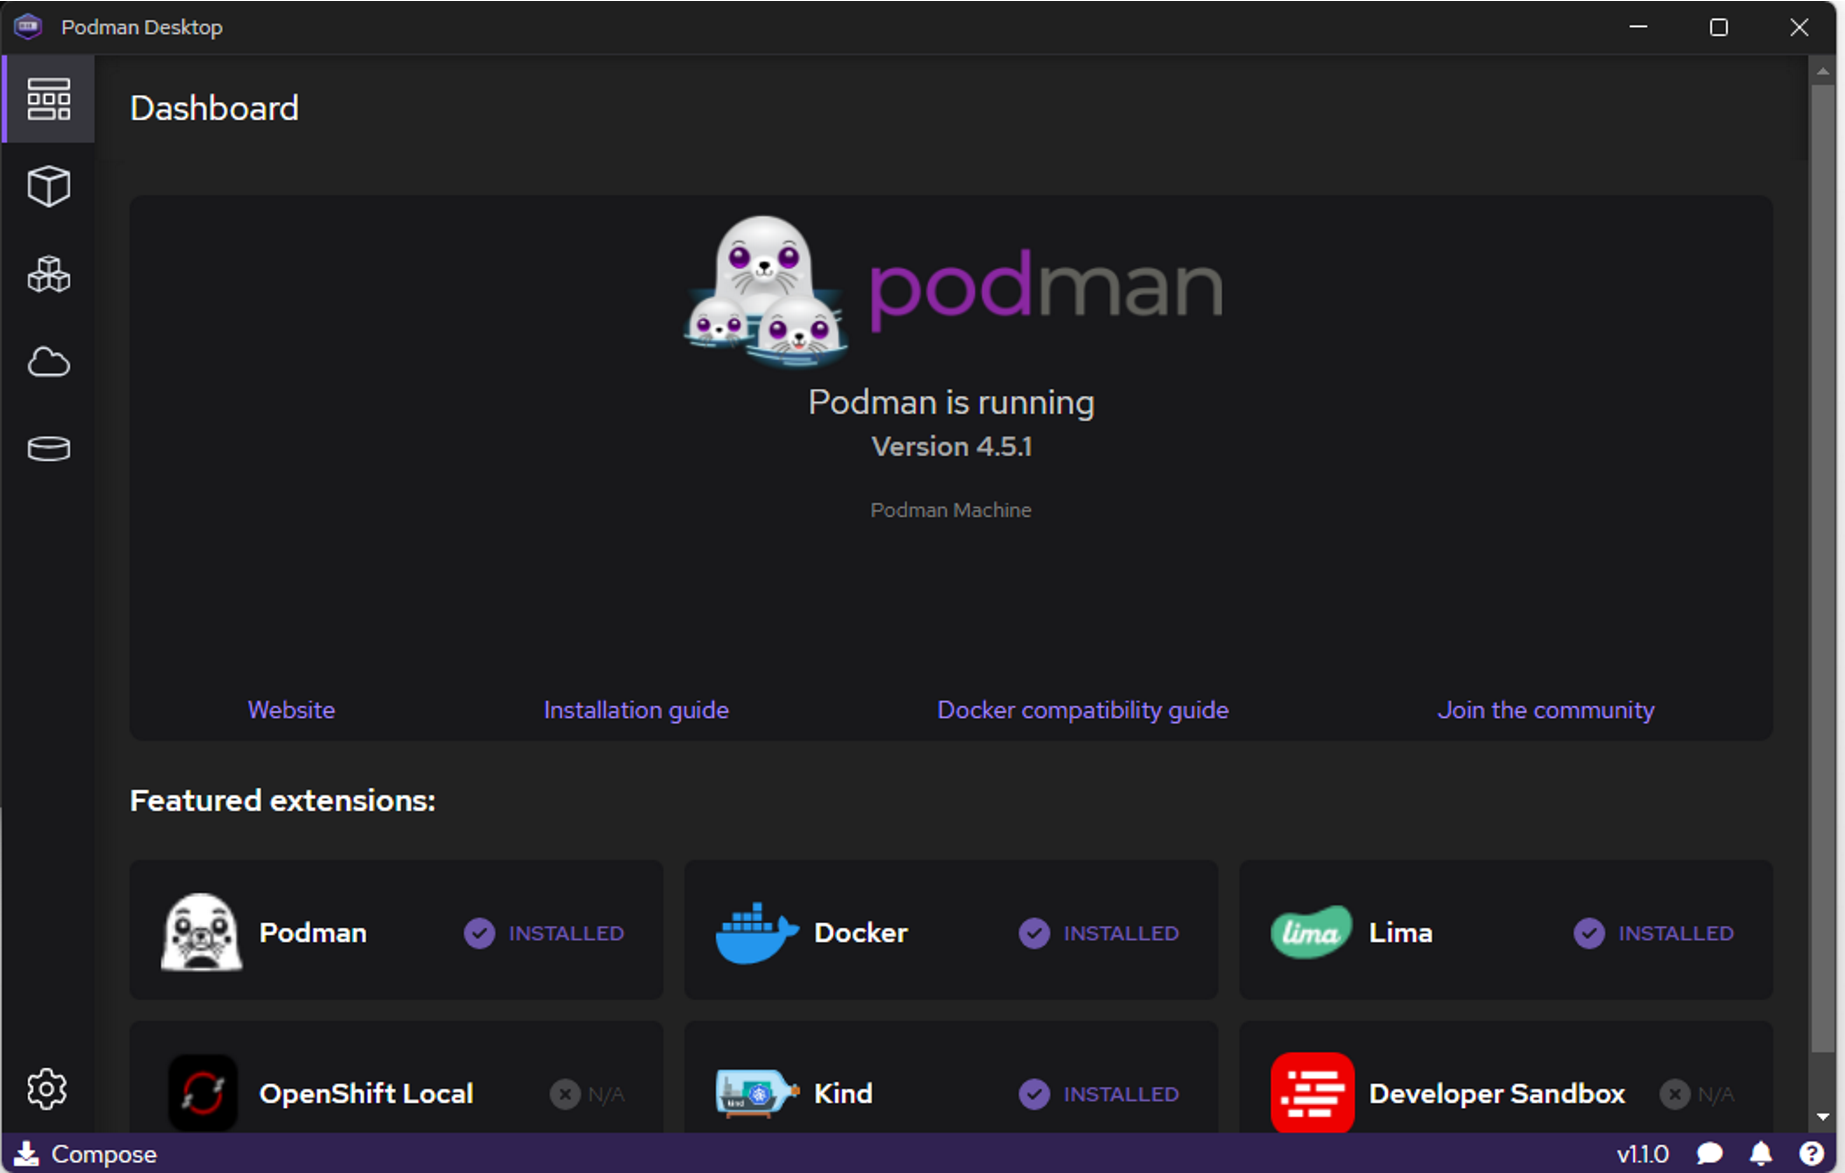Click the Podman is running status text
The image size is (1845, 1173).
[951, 402]
